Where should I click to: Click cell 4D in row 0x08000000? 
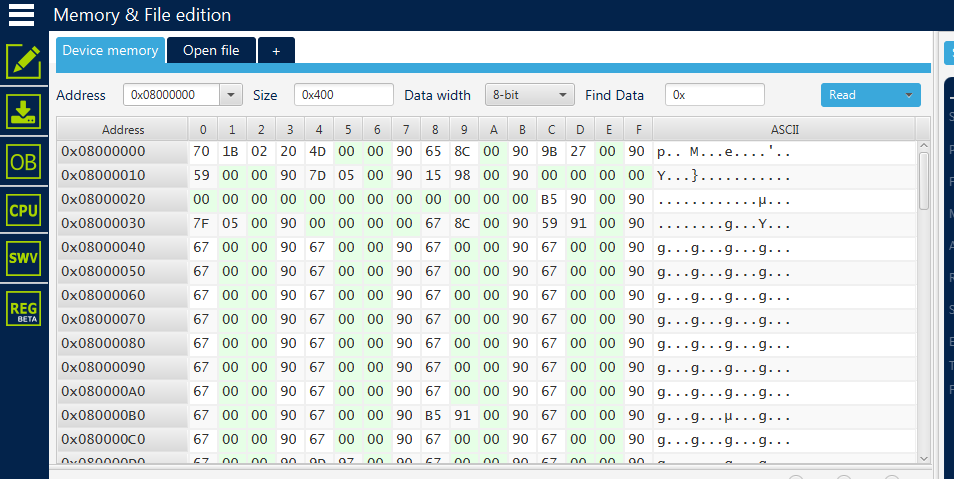318,152
